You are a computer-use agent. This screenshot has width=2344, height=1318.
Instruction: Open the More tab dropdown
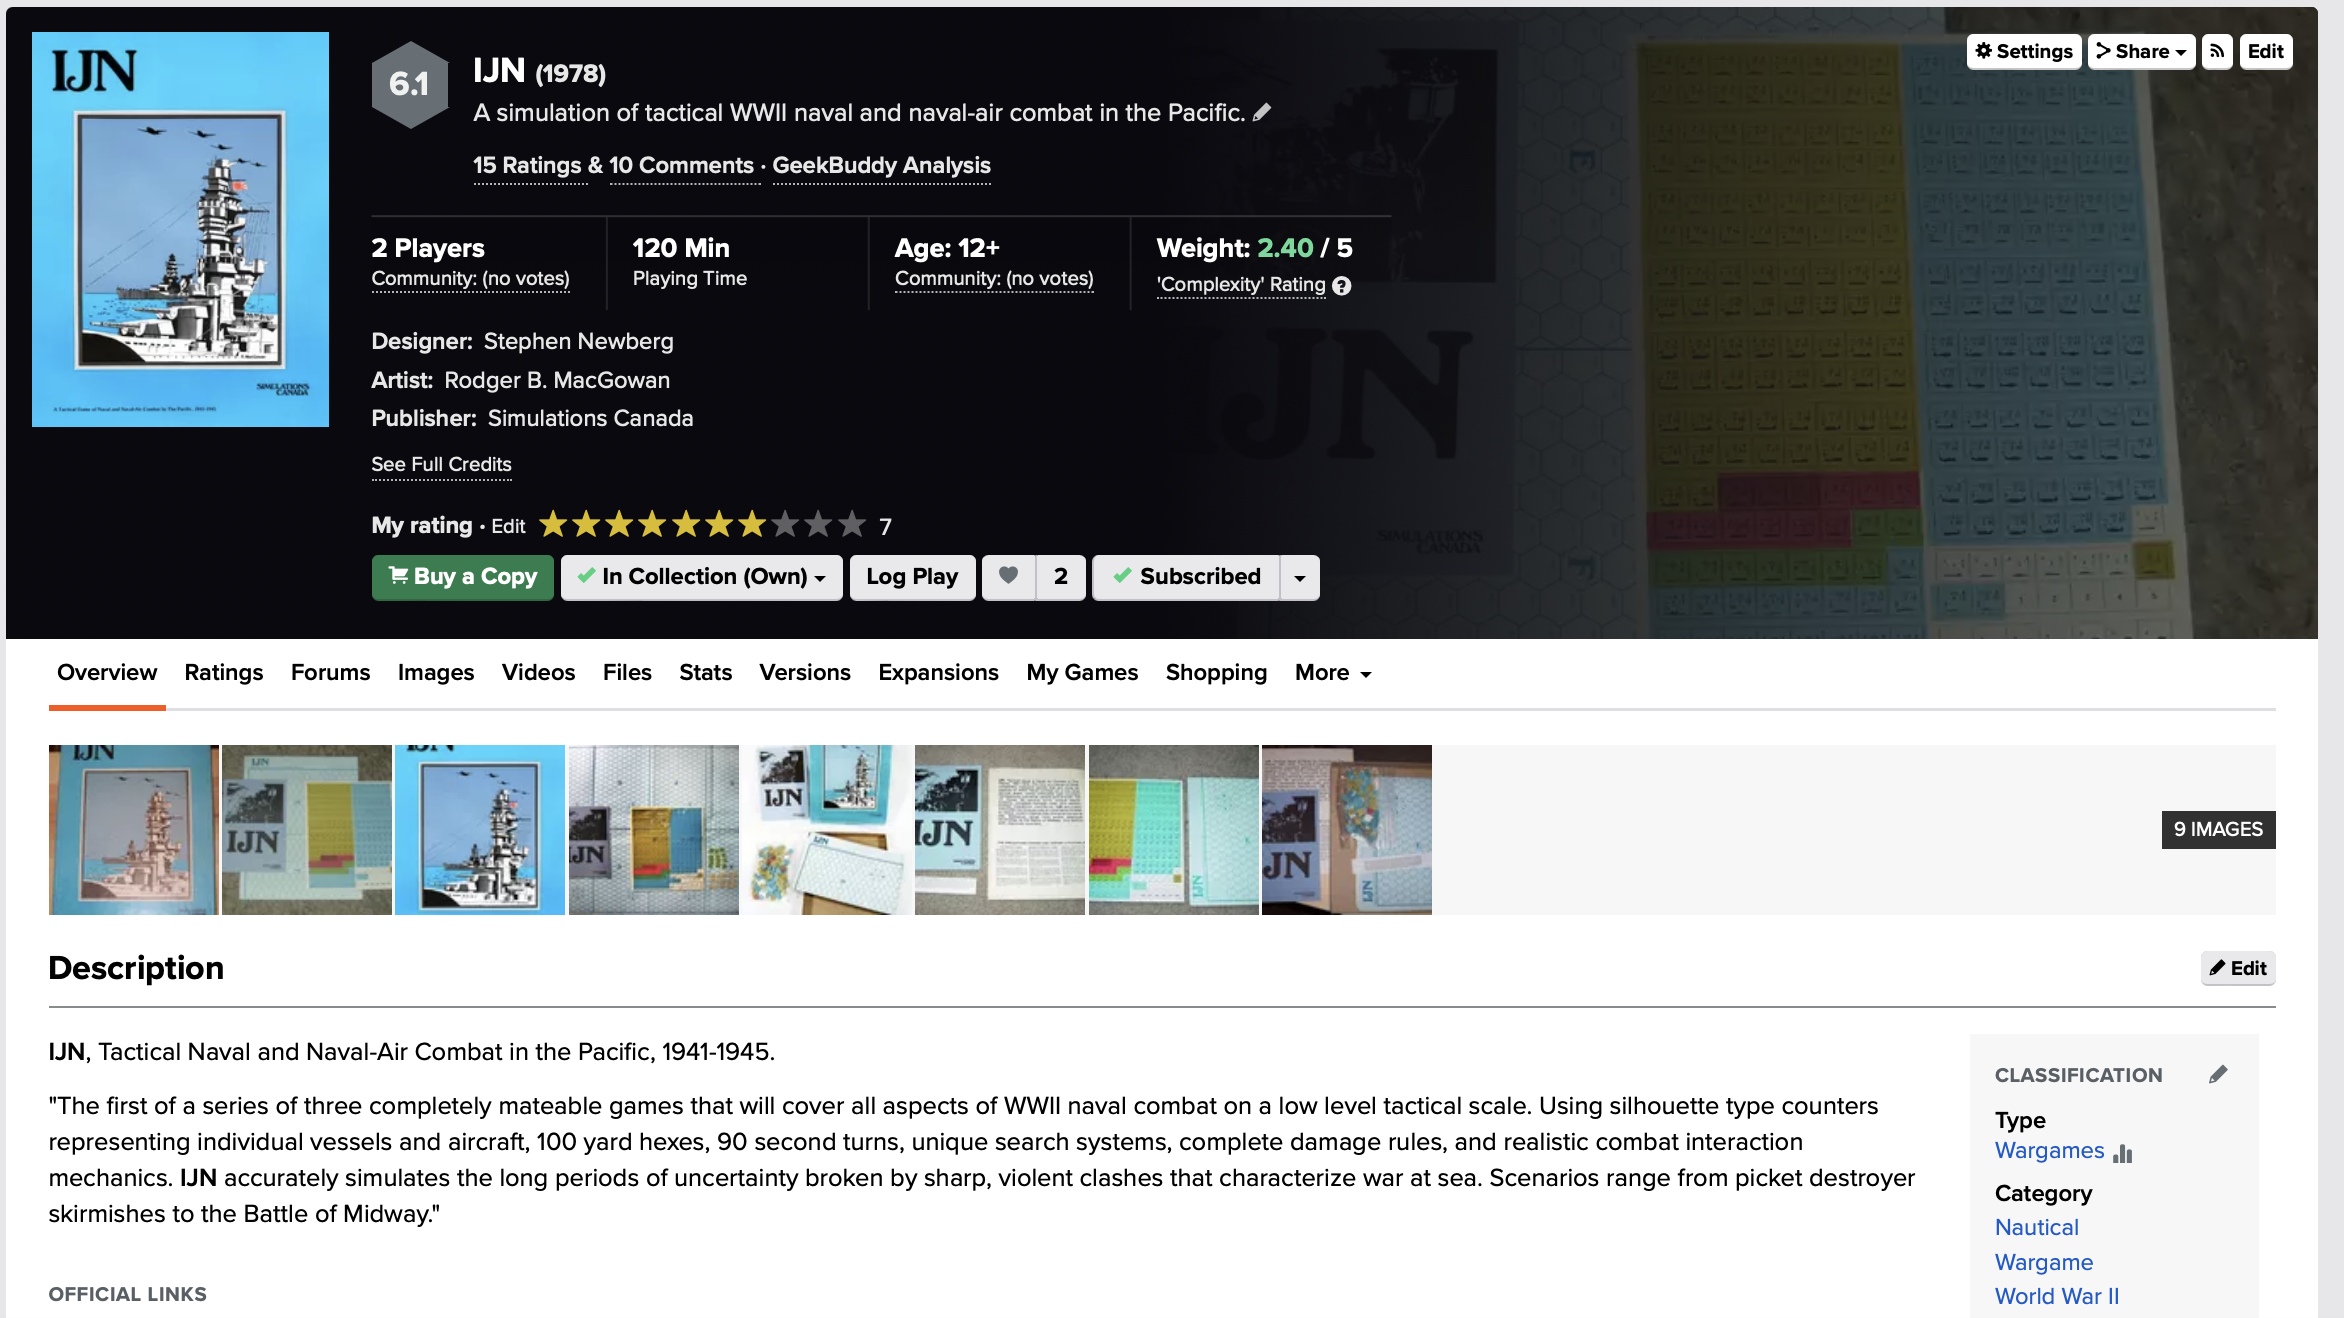pos(1332,673)
